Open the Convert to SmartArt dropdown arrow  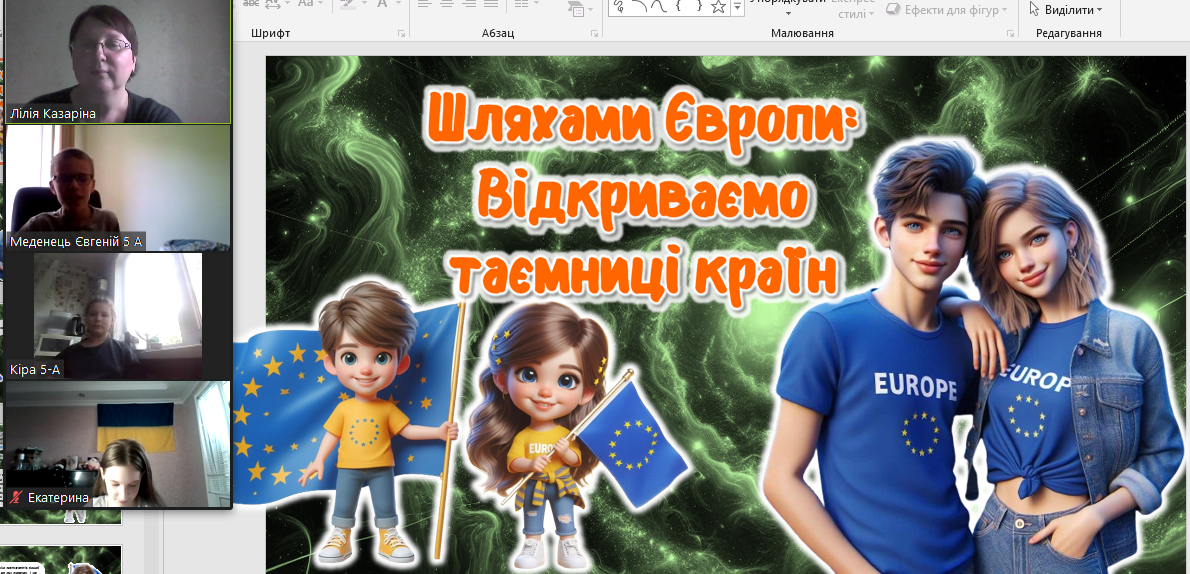[590, 9]
